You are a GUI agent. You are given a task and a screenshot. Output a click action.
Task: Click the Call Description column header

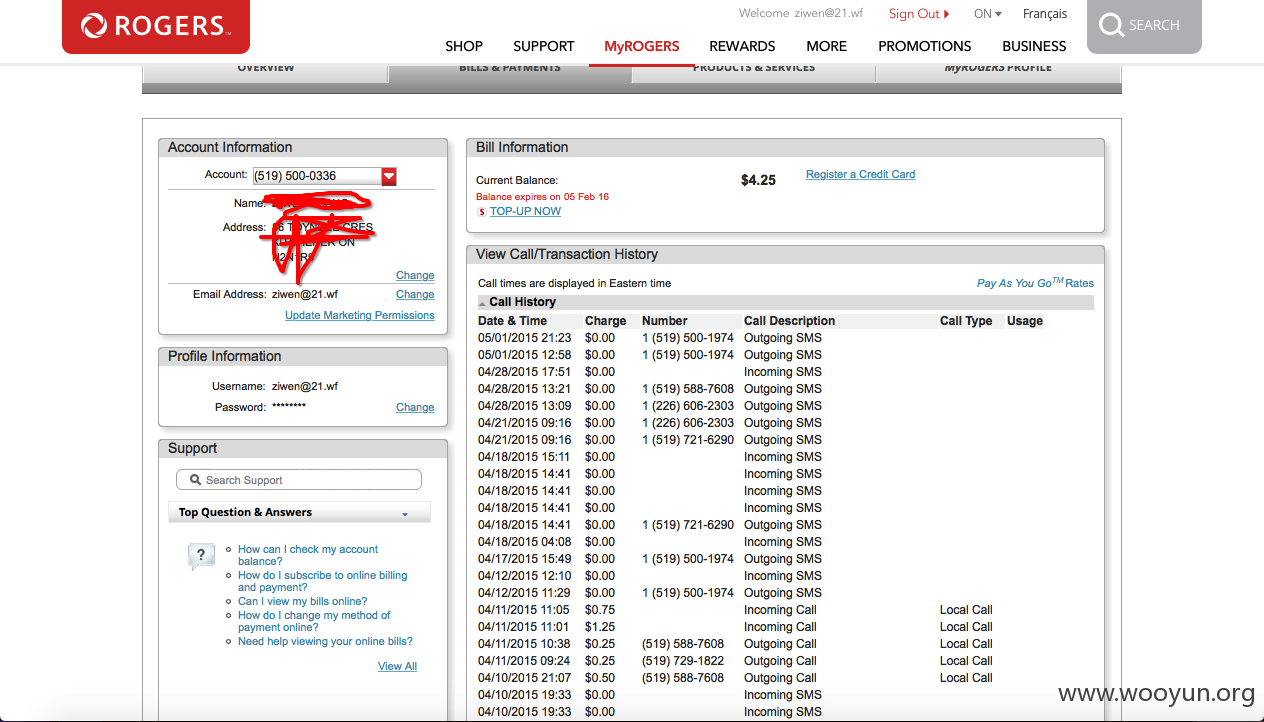pyautogui.click(x=789, y=321)
